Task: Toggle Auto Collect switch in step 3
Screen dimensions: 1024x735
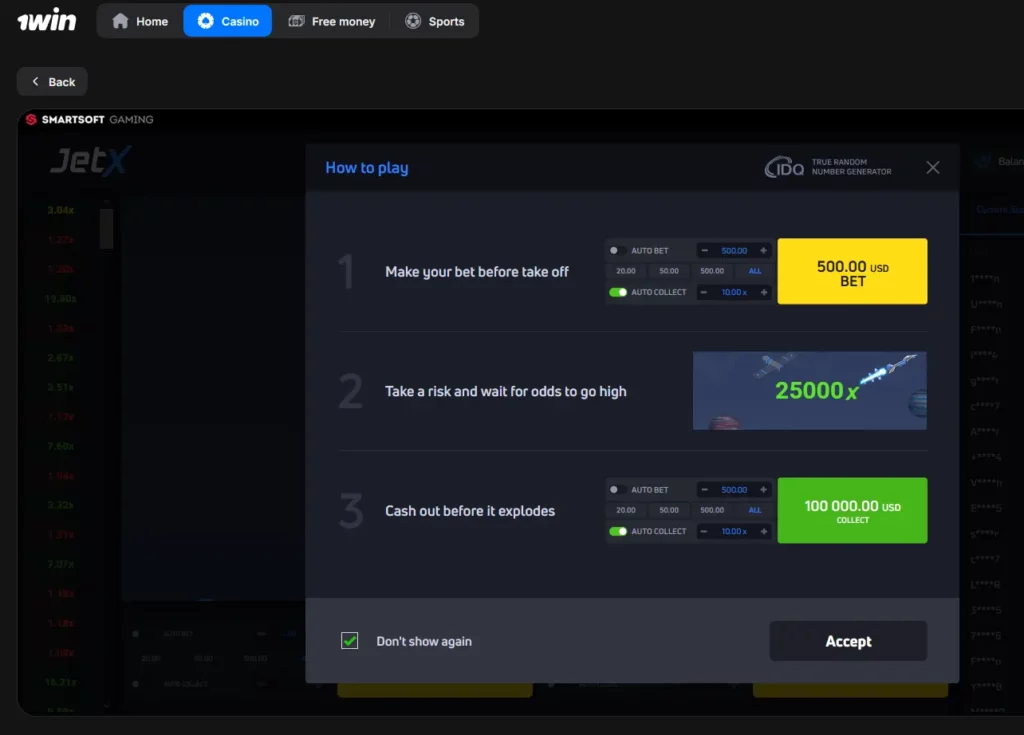Action: pos(618,531)
